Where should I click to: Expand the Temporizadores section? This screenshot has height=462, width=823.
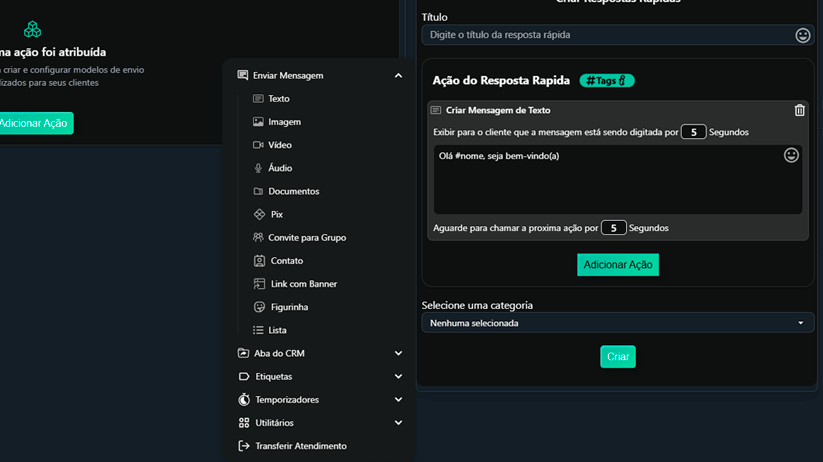coord(398,400)
